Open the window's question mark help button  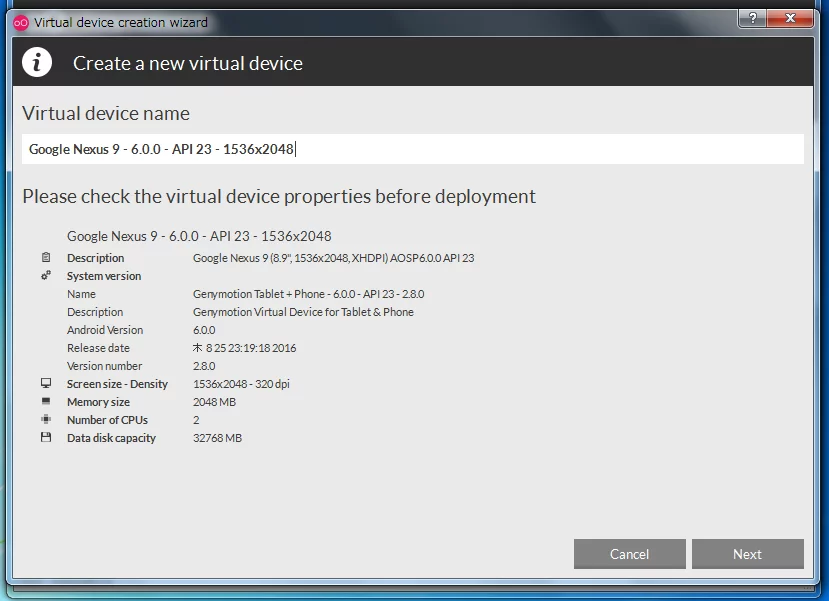tap(752, 19)
